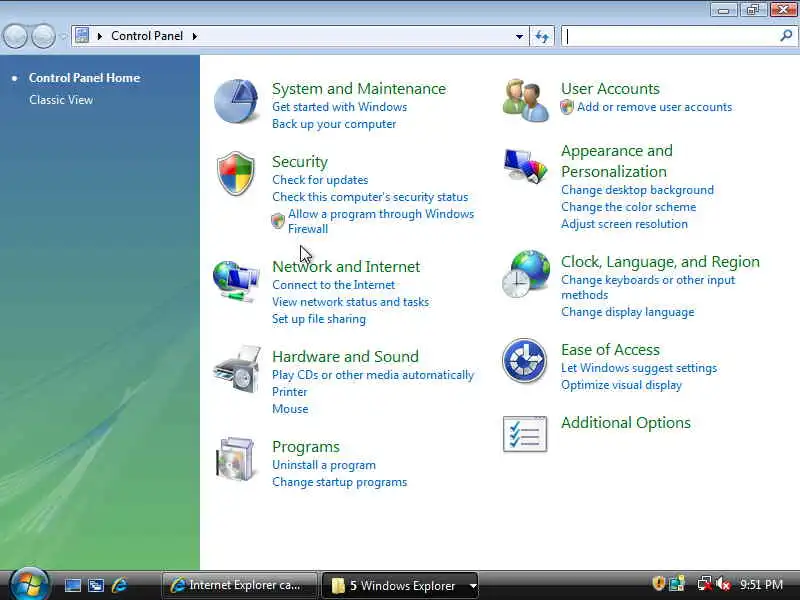Click Connect to the Internet
This screenshot has height=600, width=800.
click(333, 285)
